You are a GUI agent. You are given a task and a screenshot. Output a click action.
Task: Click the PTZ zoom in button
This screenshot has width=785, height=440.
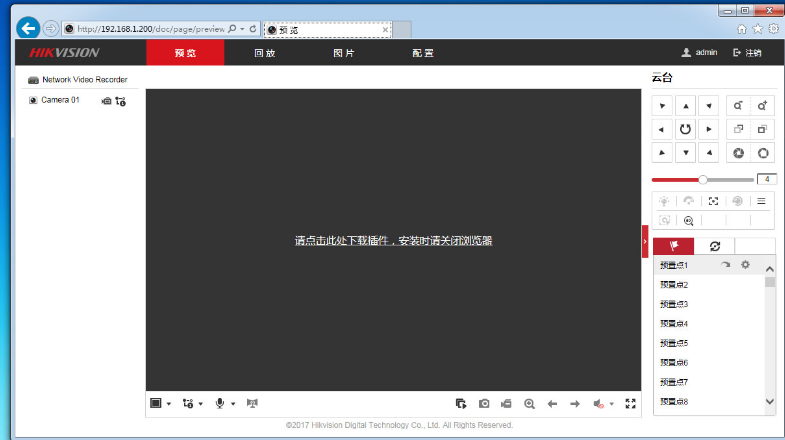pos(763,105)
